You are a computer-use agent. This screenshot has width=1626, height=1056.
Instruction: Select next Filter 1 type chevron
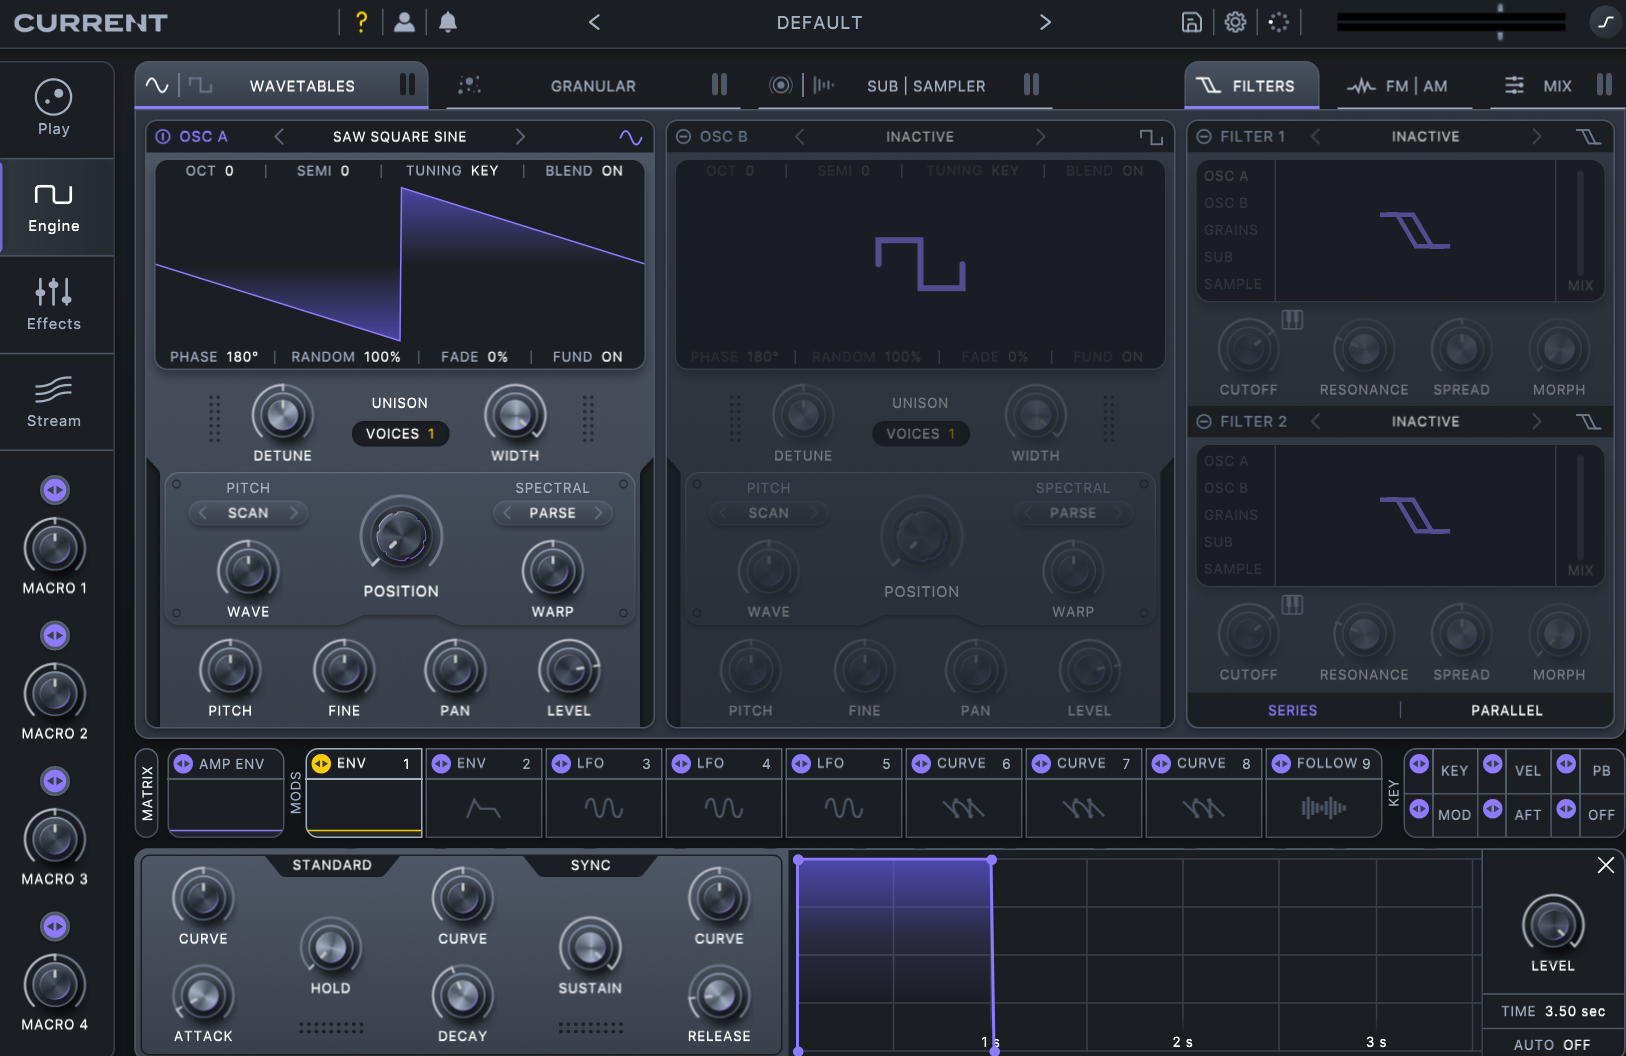pos(1537,137)
